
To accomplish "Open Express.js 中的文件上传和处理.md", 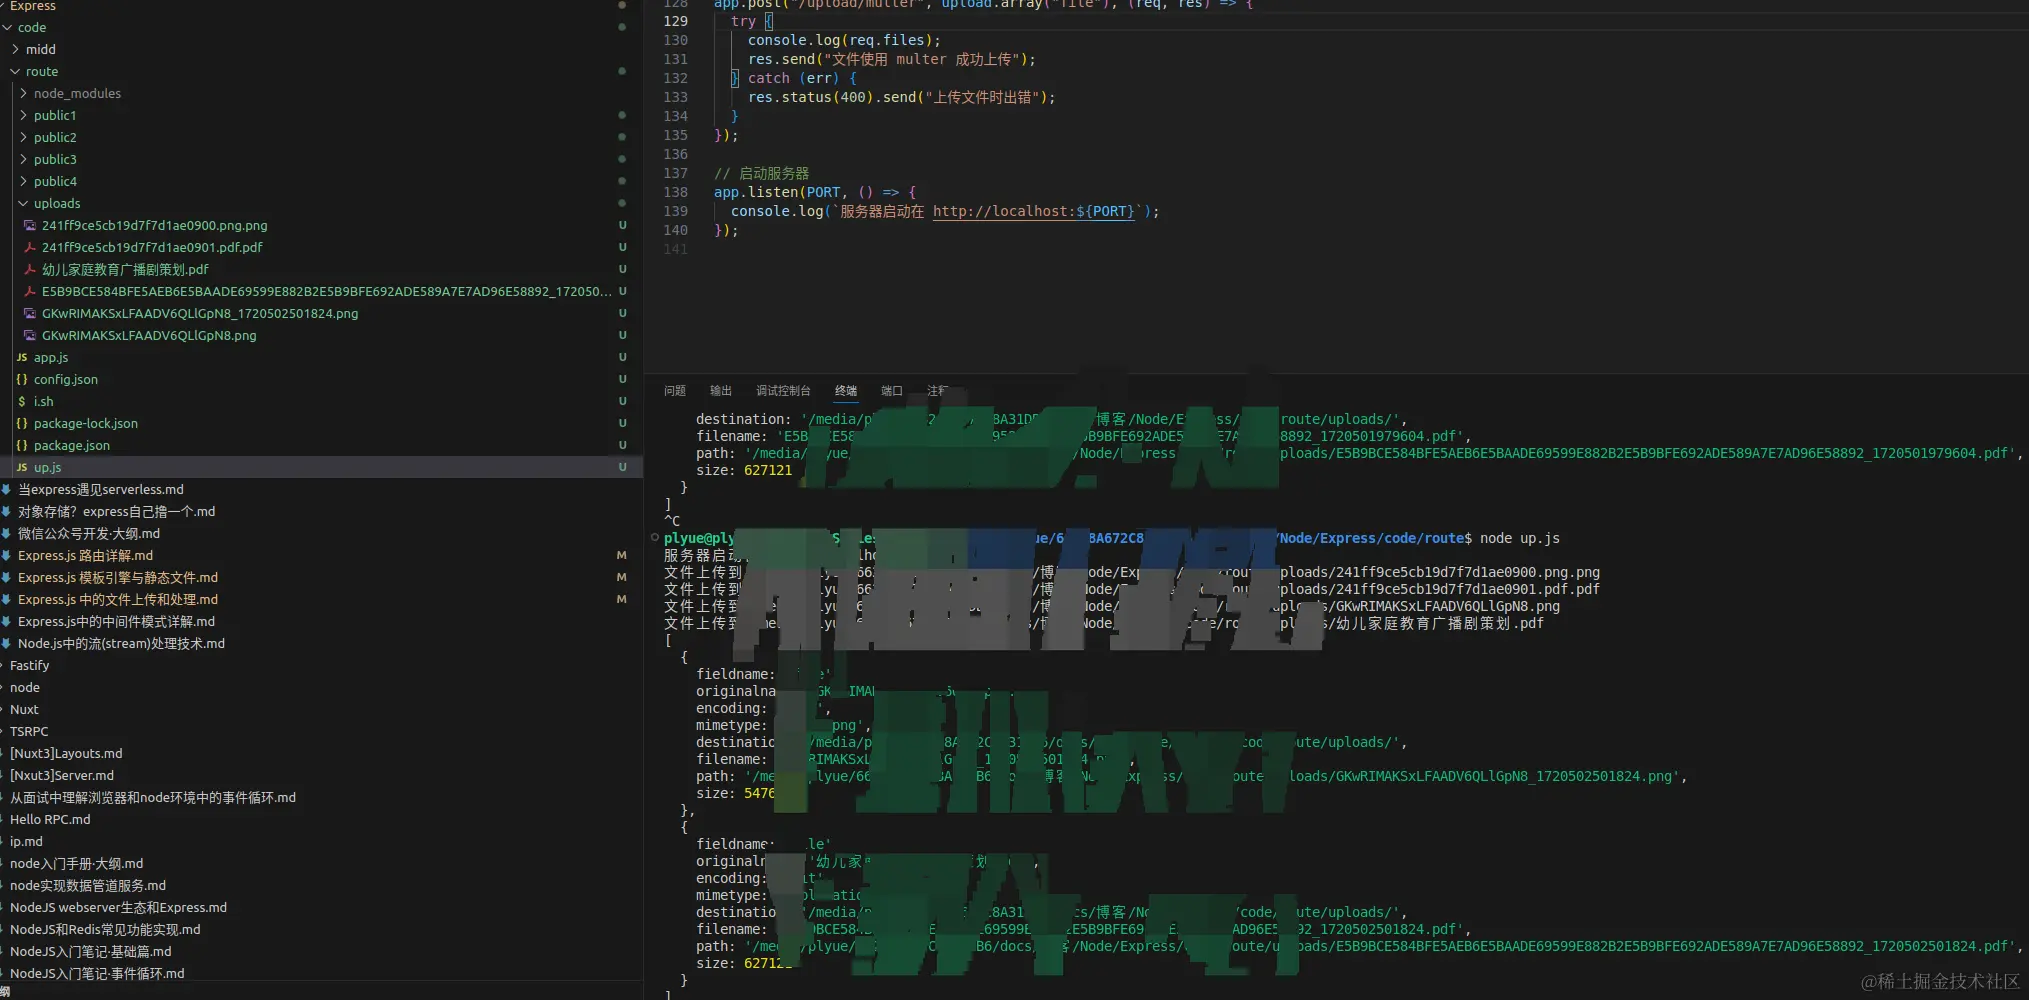I will [x=118, y=600].
